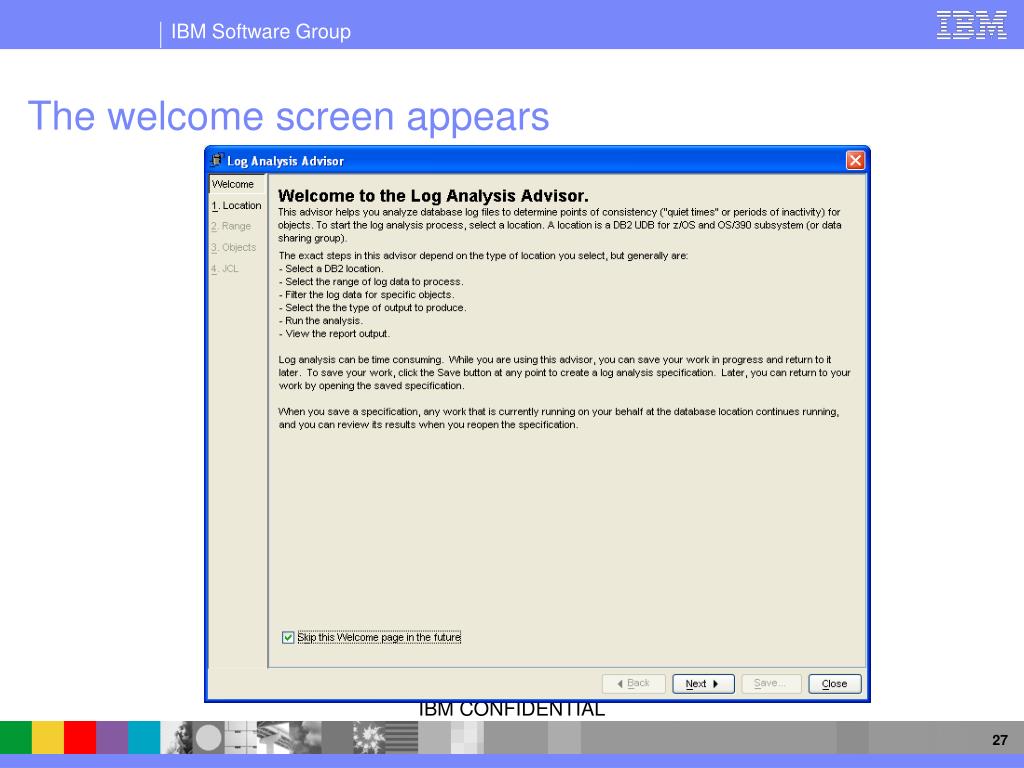Click the 'Run the analysis.' line
The height and width of the screenshot is (768, 1024).
coord(321,321)
